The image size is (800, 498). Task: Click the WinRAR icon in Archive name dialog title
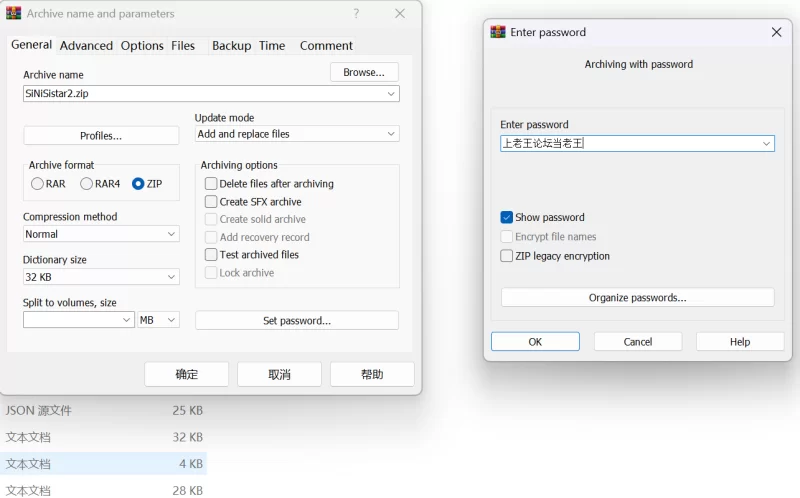(13, 13)
